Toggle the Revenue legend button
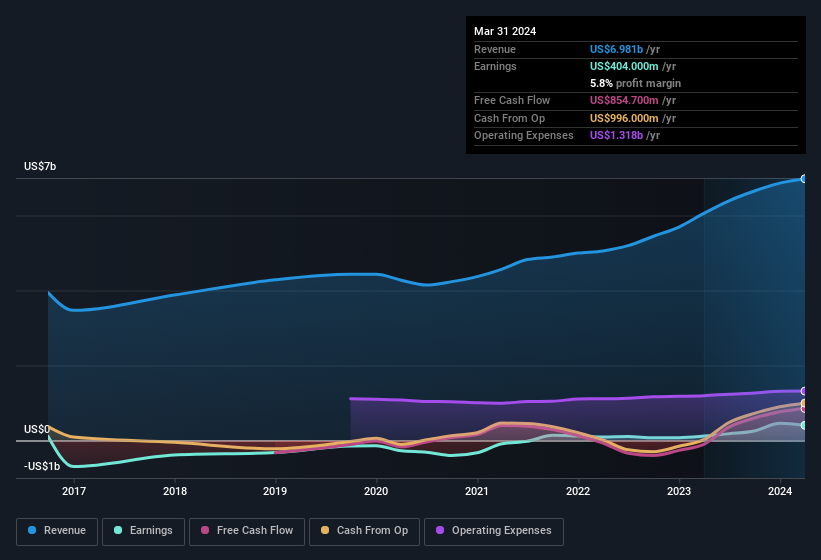Viewport: 821px width, 560px height. [x=57, y=531]
